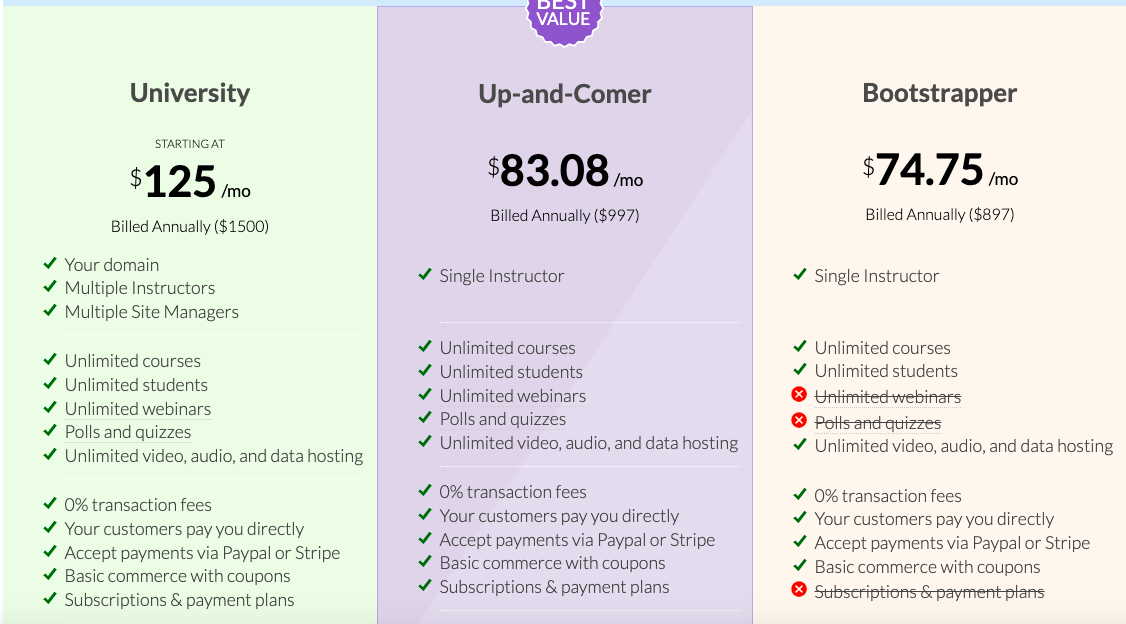The width and height of the screenshot is (1126, 624).
Task: Click checkmark beside University Unlimited courses
Action: click(50, 359)
